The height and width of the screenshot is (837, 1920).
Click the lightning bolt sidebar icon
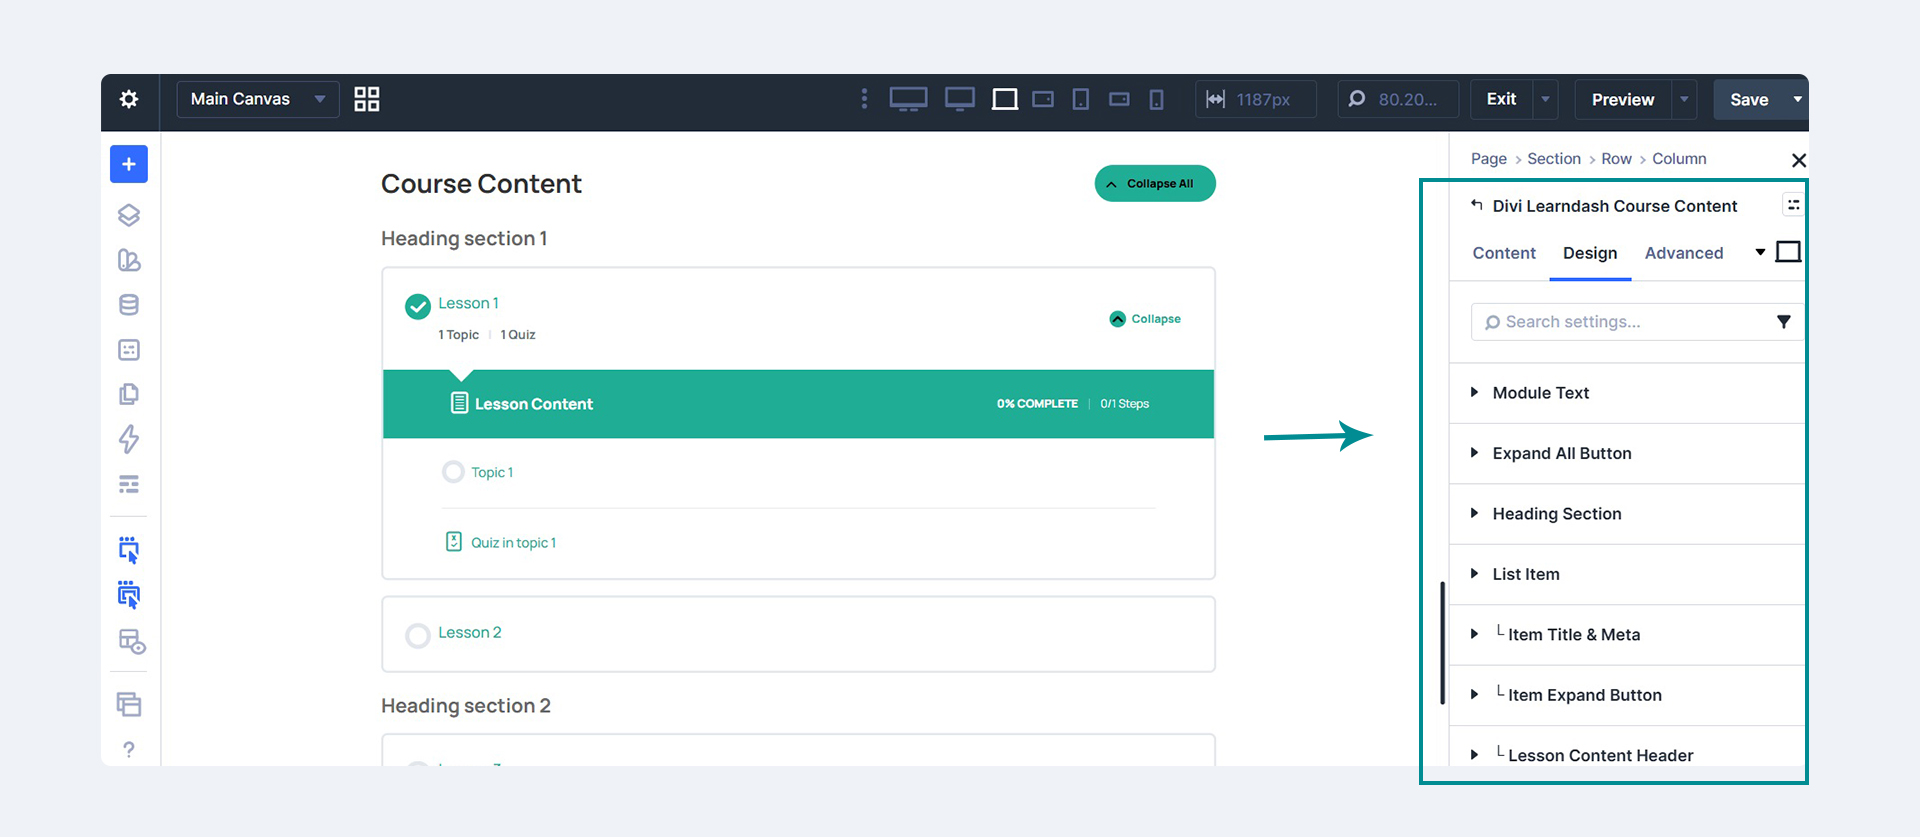coord(129,439)
